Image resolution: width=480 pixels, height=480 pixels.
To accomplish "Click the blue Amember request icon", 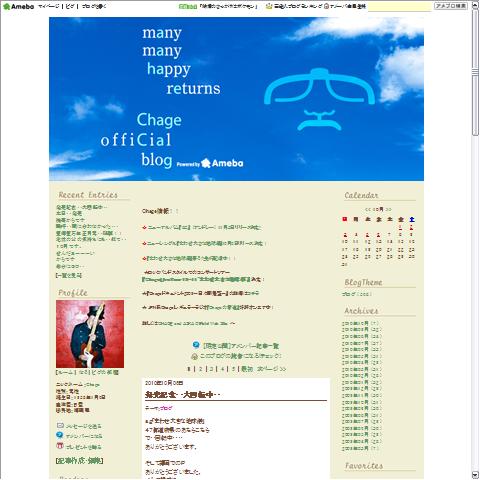I will [x=60, y=435].
